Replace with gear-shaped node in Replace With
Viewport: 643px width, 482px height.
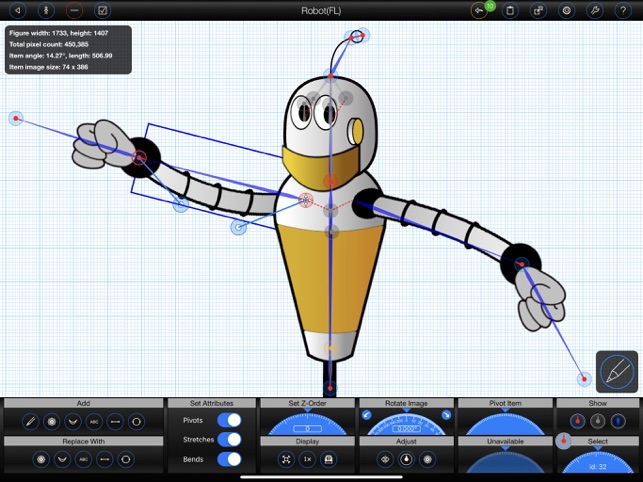[x=41, y=459]
